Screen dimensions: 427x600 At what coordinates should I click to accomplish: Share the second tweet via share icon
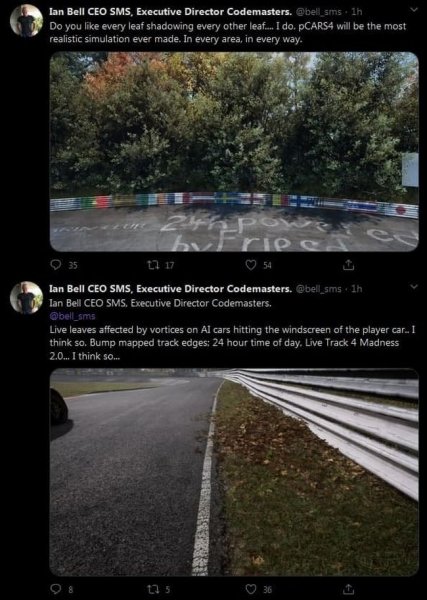click(348, 589)
